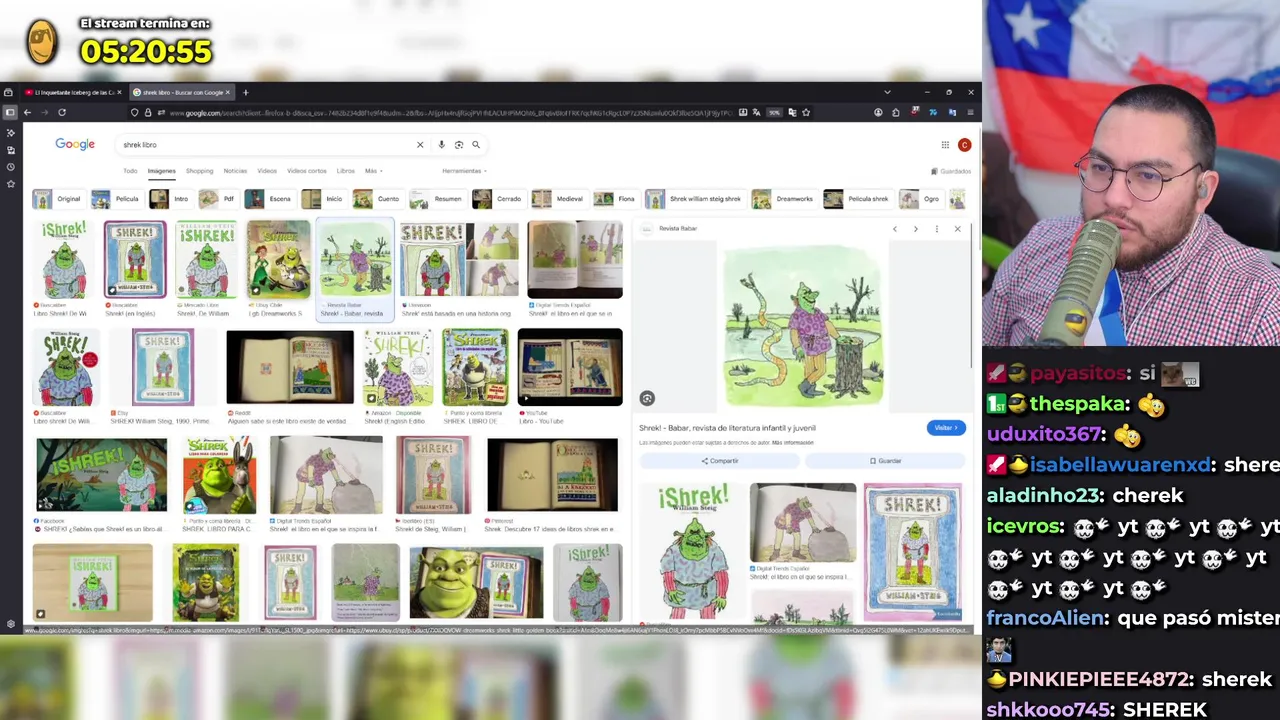Click the Visitar button
Viewport: 1280px width, 720px height.
tap(946, 428)
